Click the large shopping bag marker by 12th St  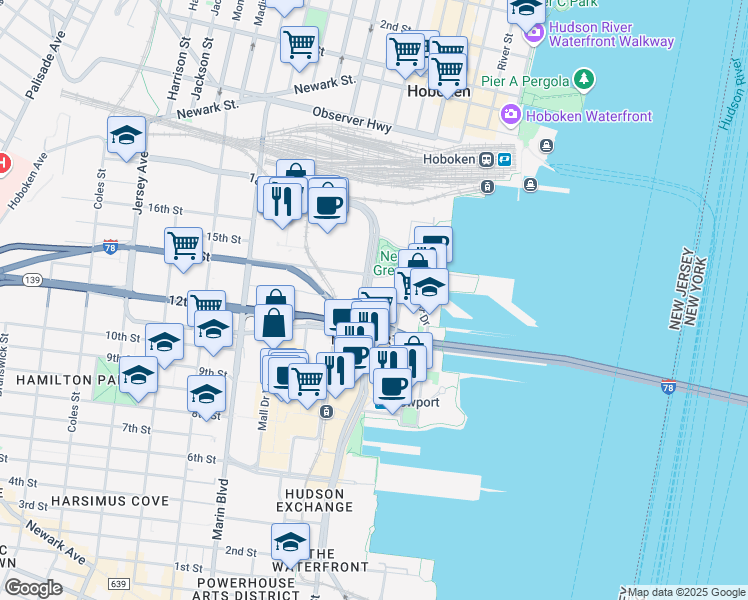[273, 326]
